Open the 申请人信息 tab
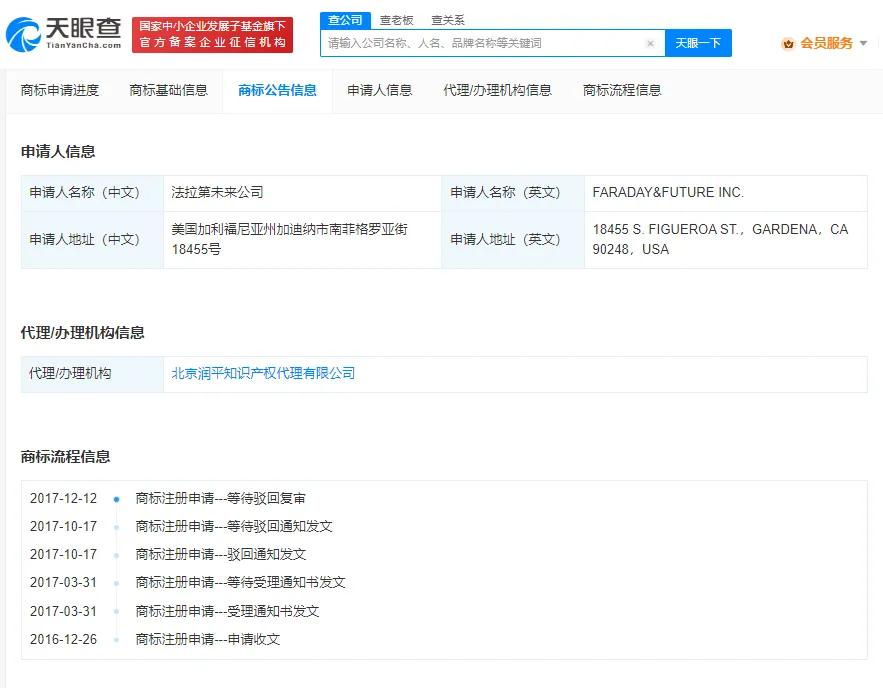Image resolution: width=883 pixels, height=688 pixels. click(x=380, y=90)
